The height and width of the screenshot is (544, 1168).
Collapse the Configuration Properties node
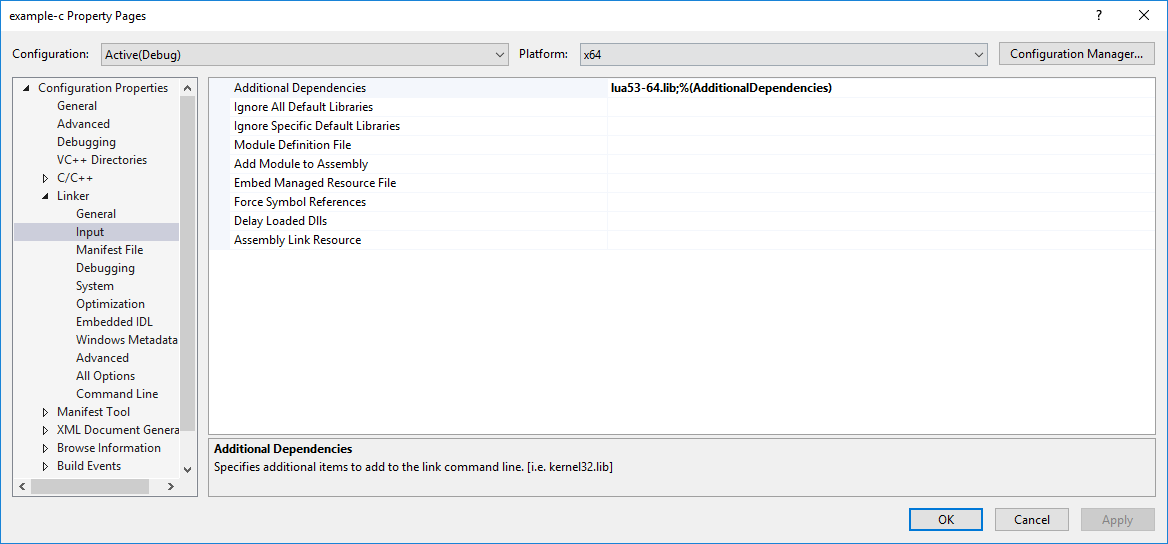[26, 88]
